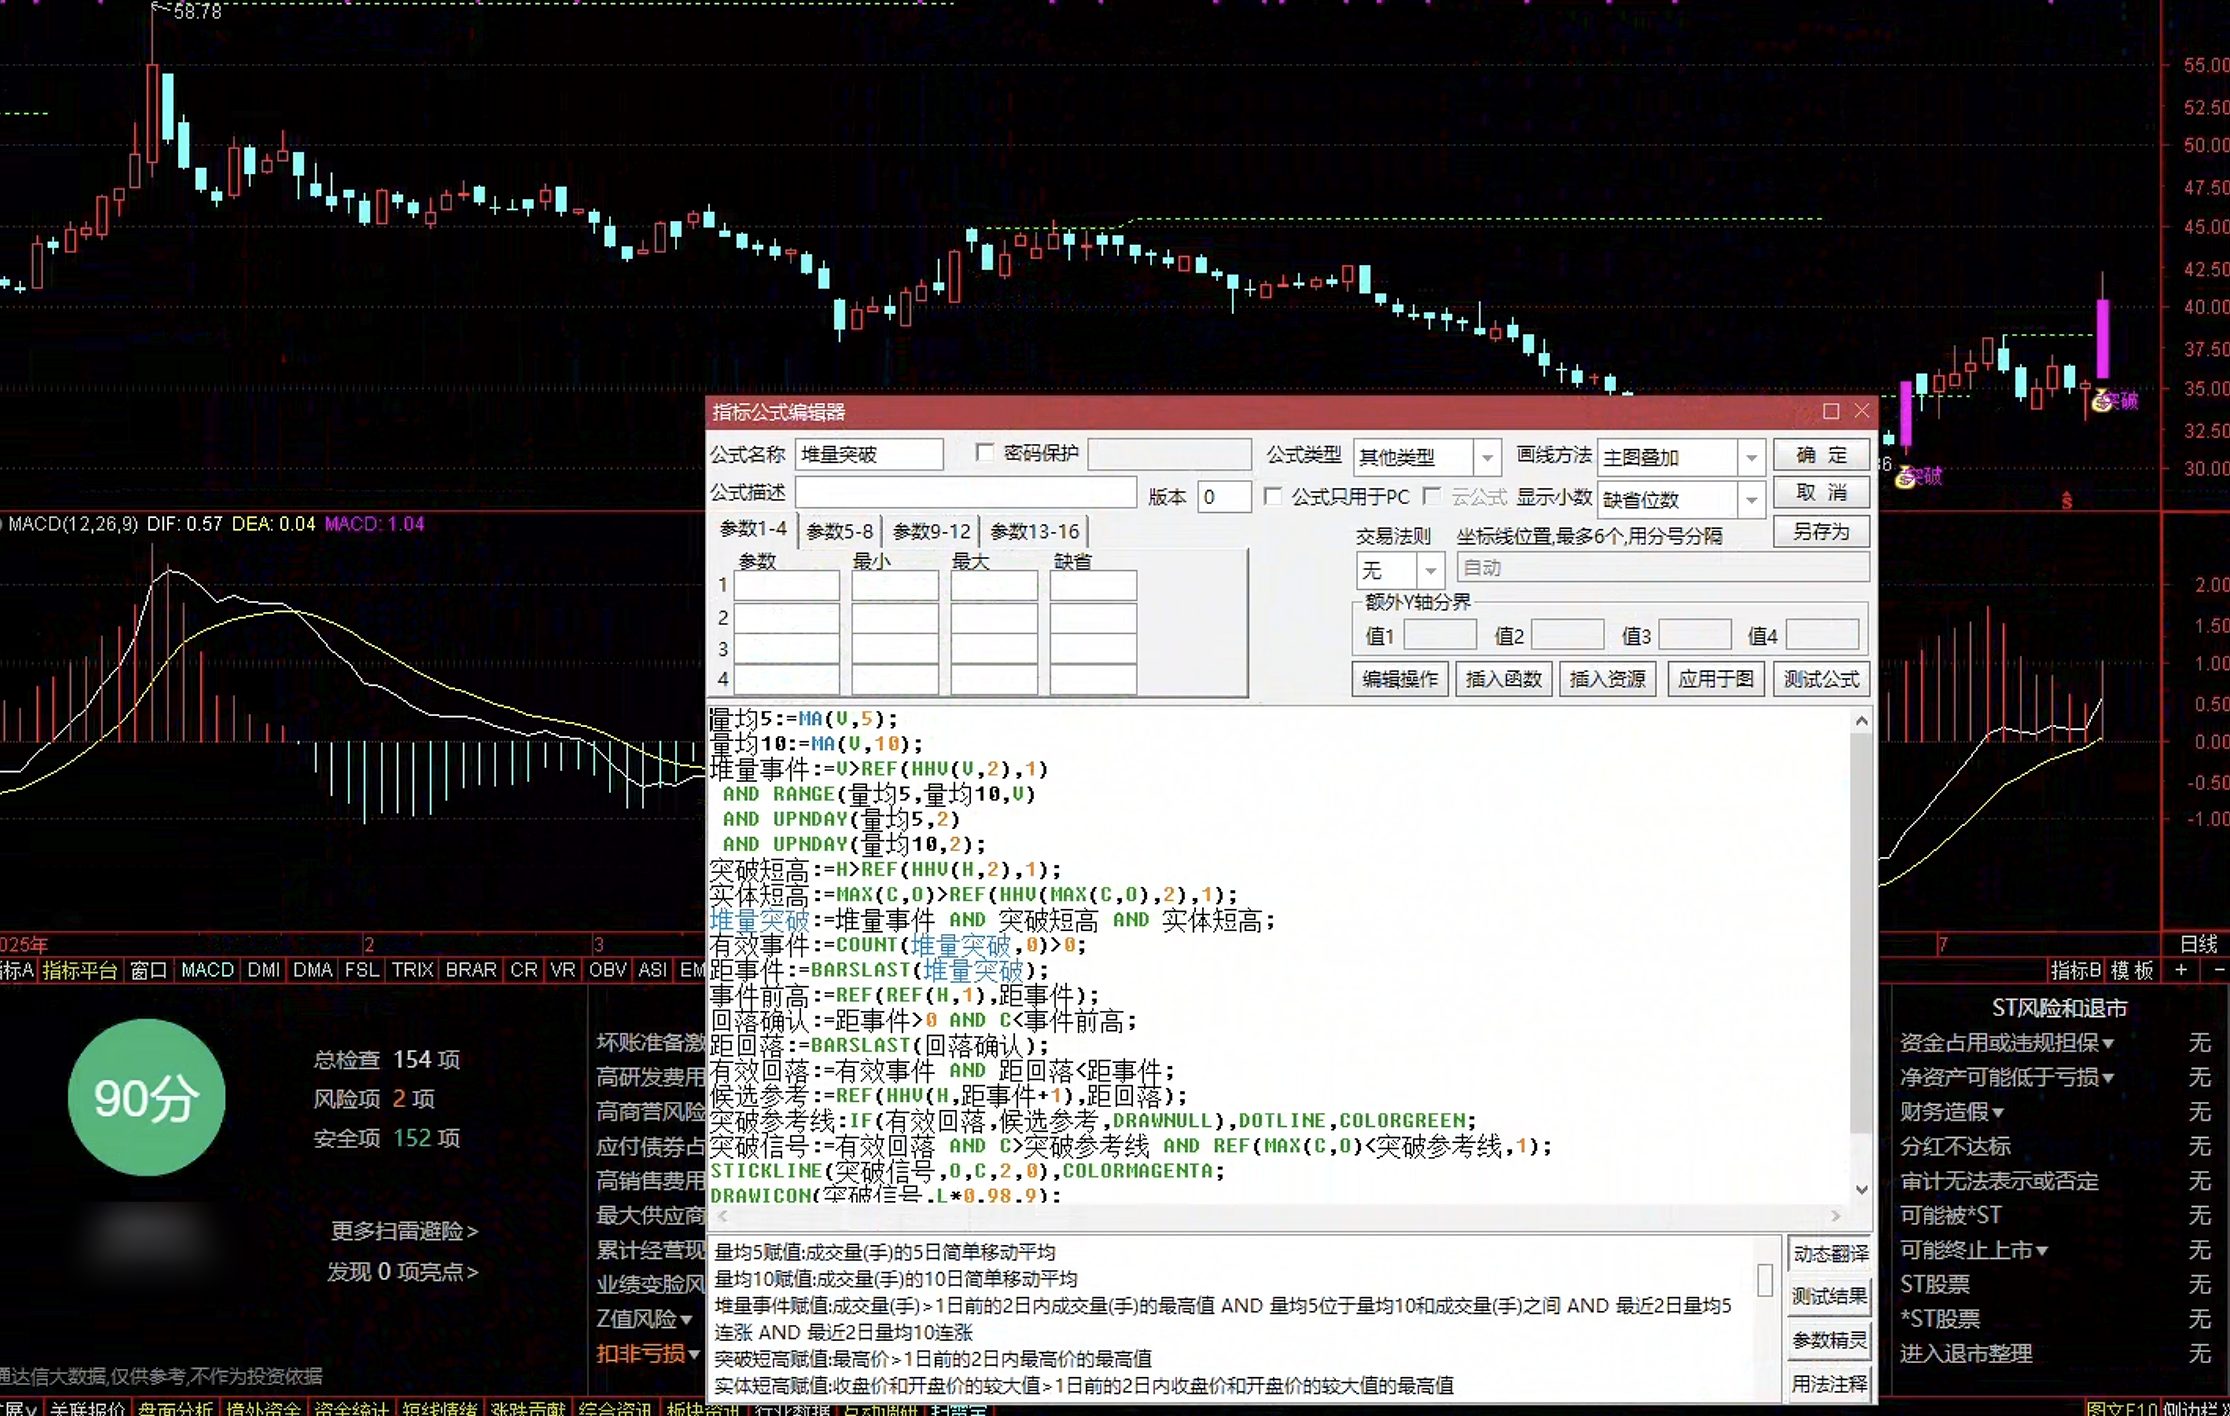The image size is (2230, 1416).
Task: Expand 可能终止上市 row arrow
Action: point(2042,1251)
